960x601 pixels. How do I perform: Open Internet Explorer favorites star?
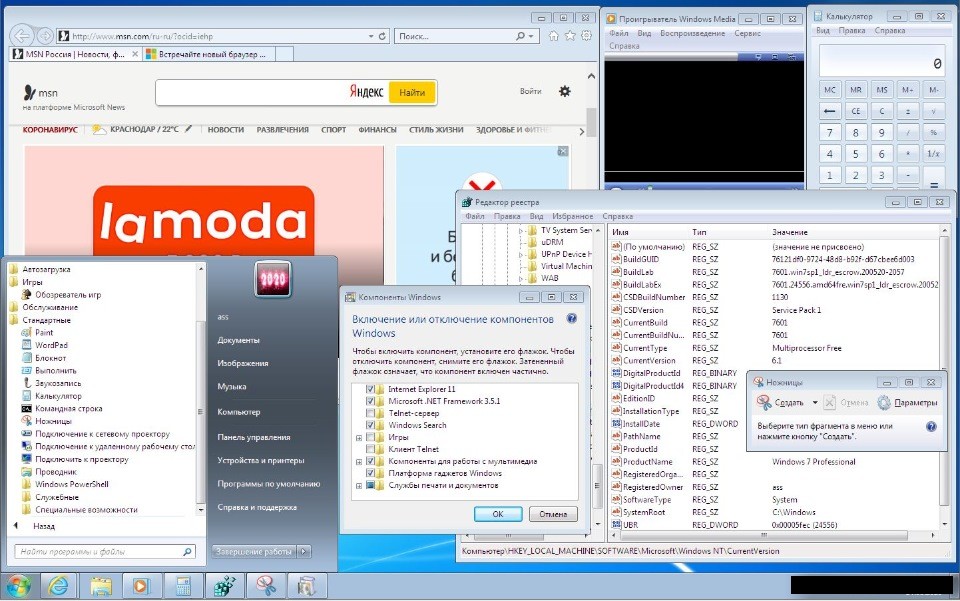tap(570, 36)
